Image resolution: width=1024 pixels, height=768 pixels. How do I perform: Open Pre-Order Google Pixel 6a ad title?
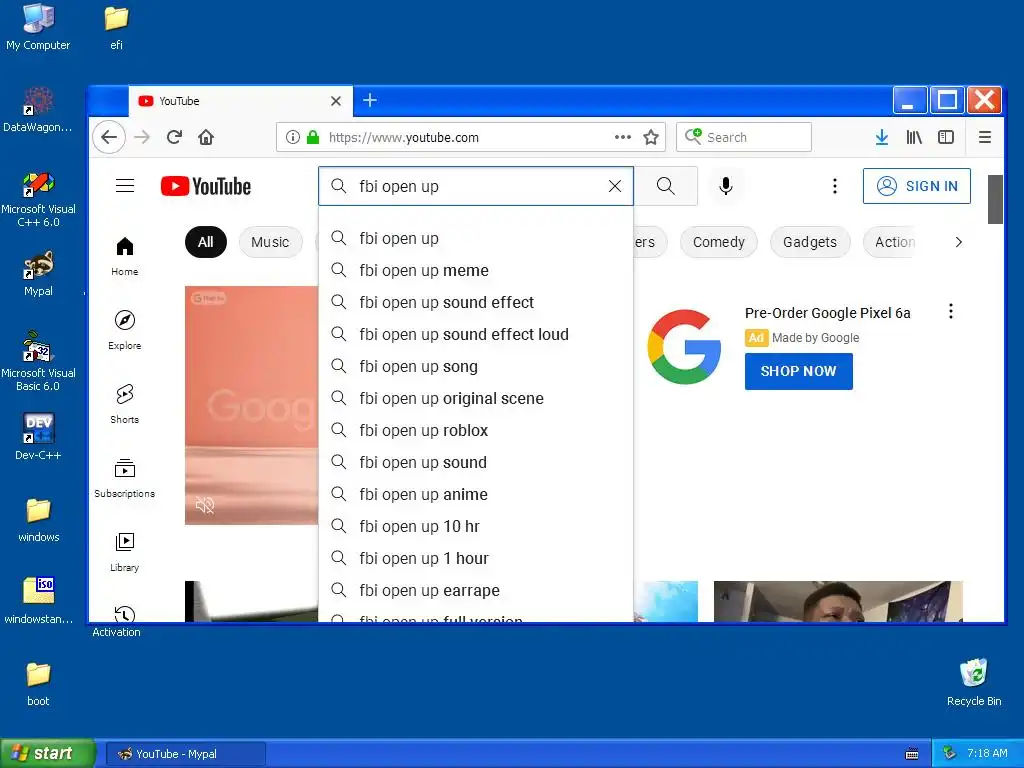point(827,313)
